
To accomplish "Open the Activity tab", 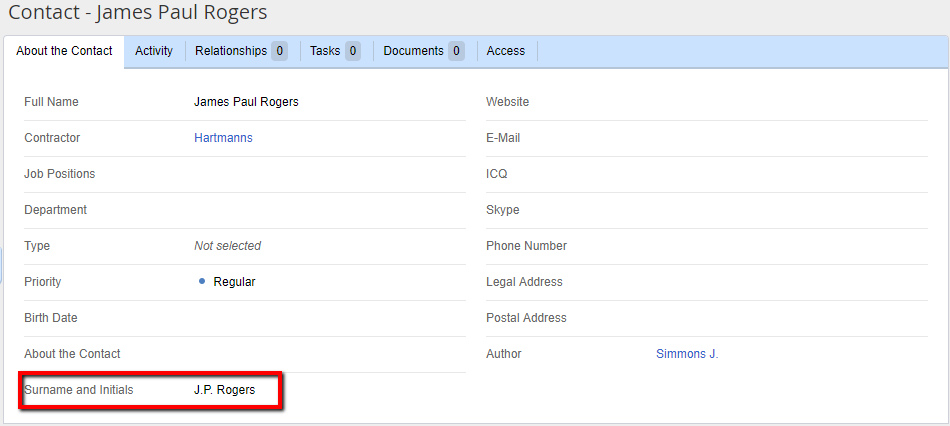I will click(154, 51).
